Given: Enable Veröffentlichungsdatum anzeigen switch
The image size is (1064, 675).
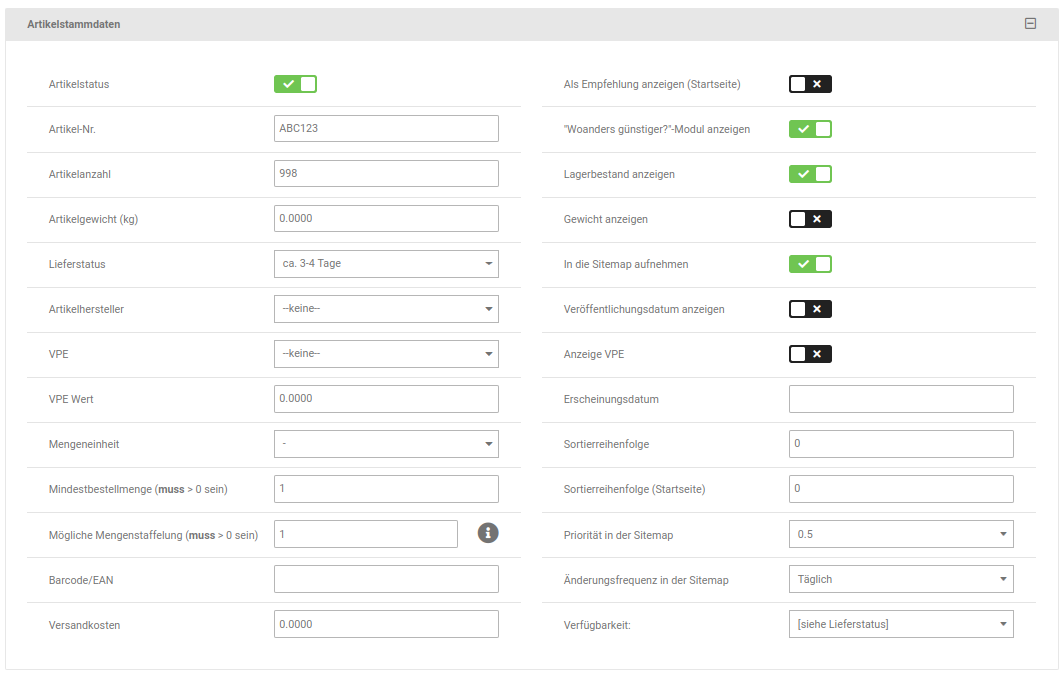Looking at the screenshot, I should click(x=810, y=309).
